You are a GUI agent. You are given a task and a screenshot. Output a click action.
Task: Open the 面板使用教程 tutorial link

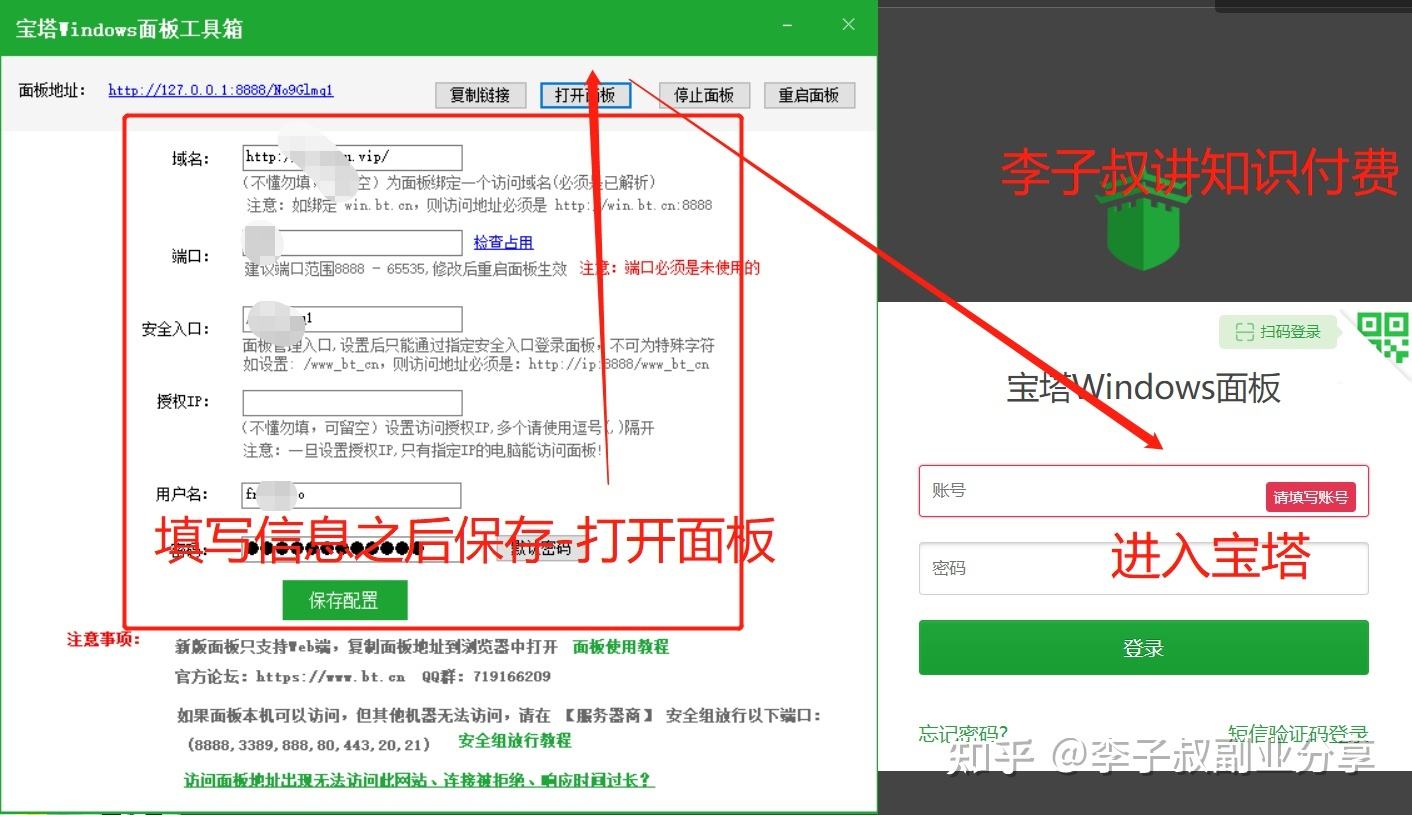tap(620, 647)
